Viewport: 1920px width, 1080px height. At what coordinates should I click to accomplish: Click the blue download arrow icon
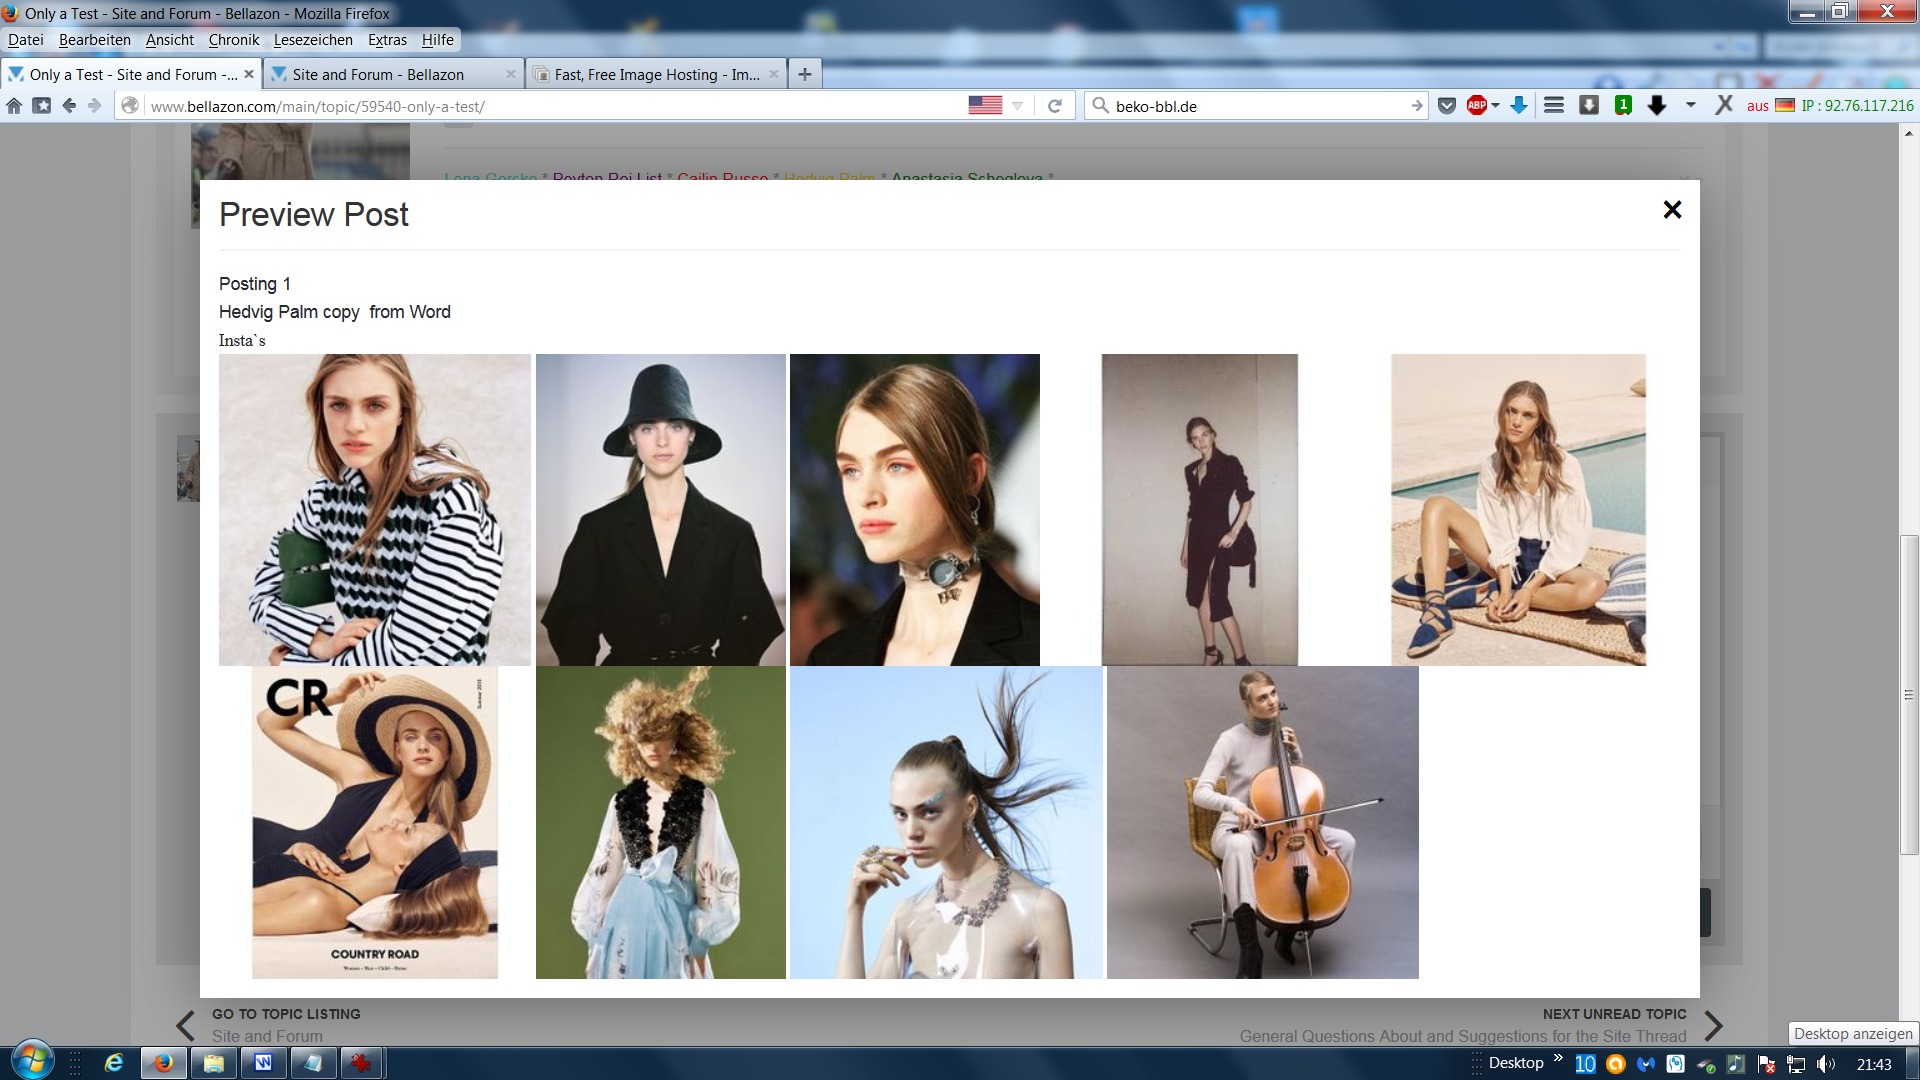1519,106
